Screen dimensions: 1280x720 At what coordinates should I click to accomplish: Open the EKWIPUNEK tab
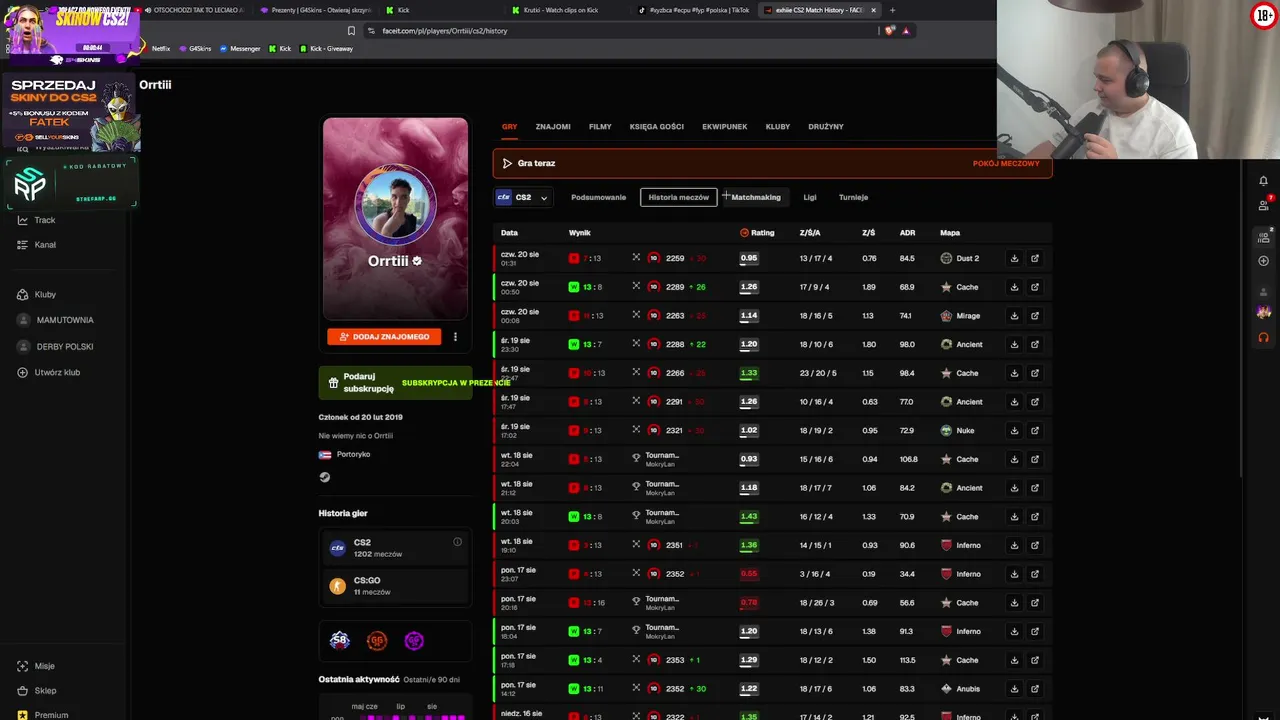[x=725, y=127]
